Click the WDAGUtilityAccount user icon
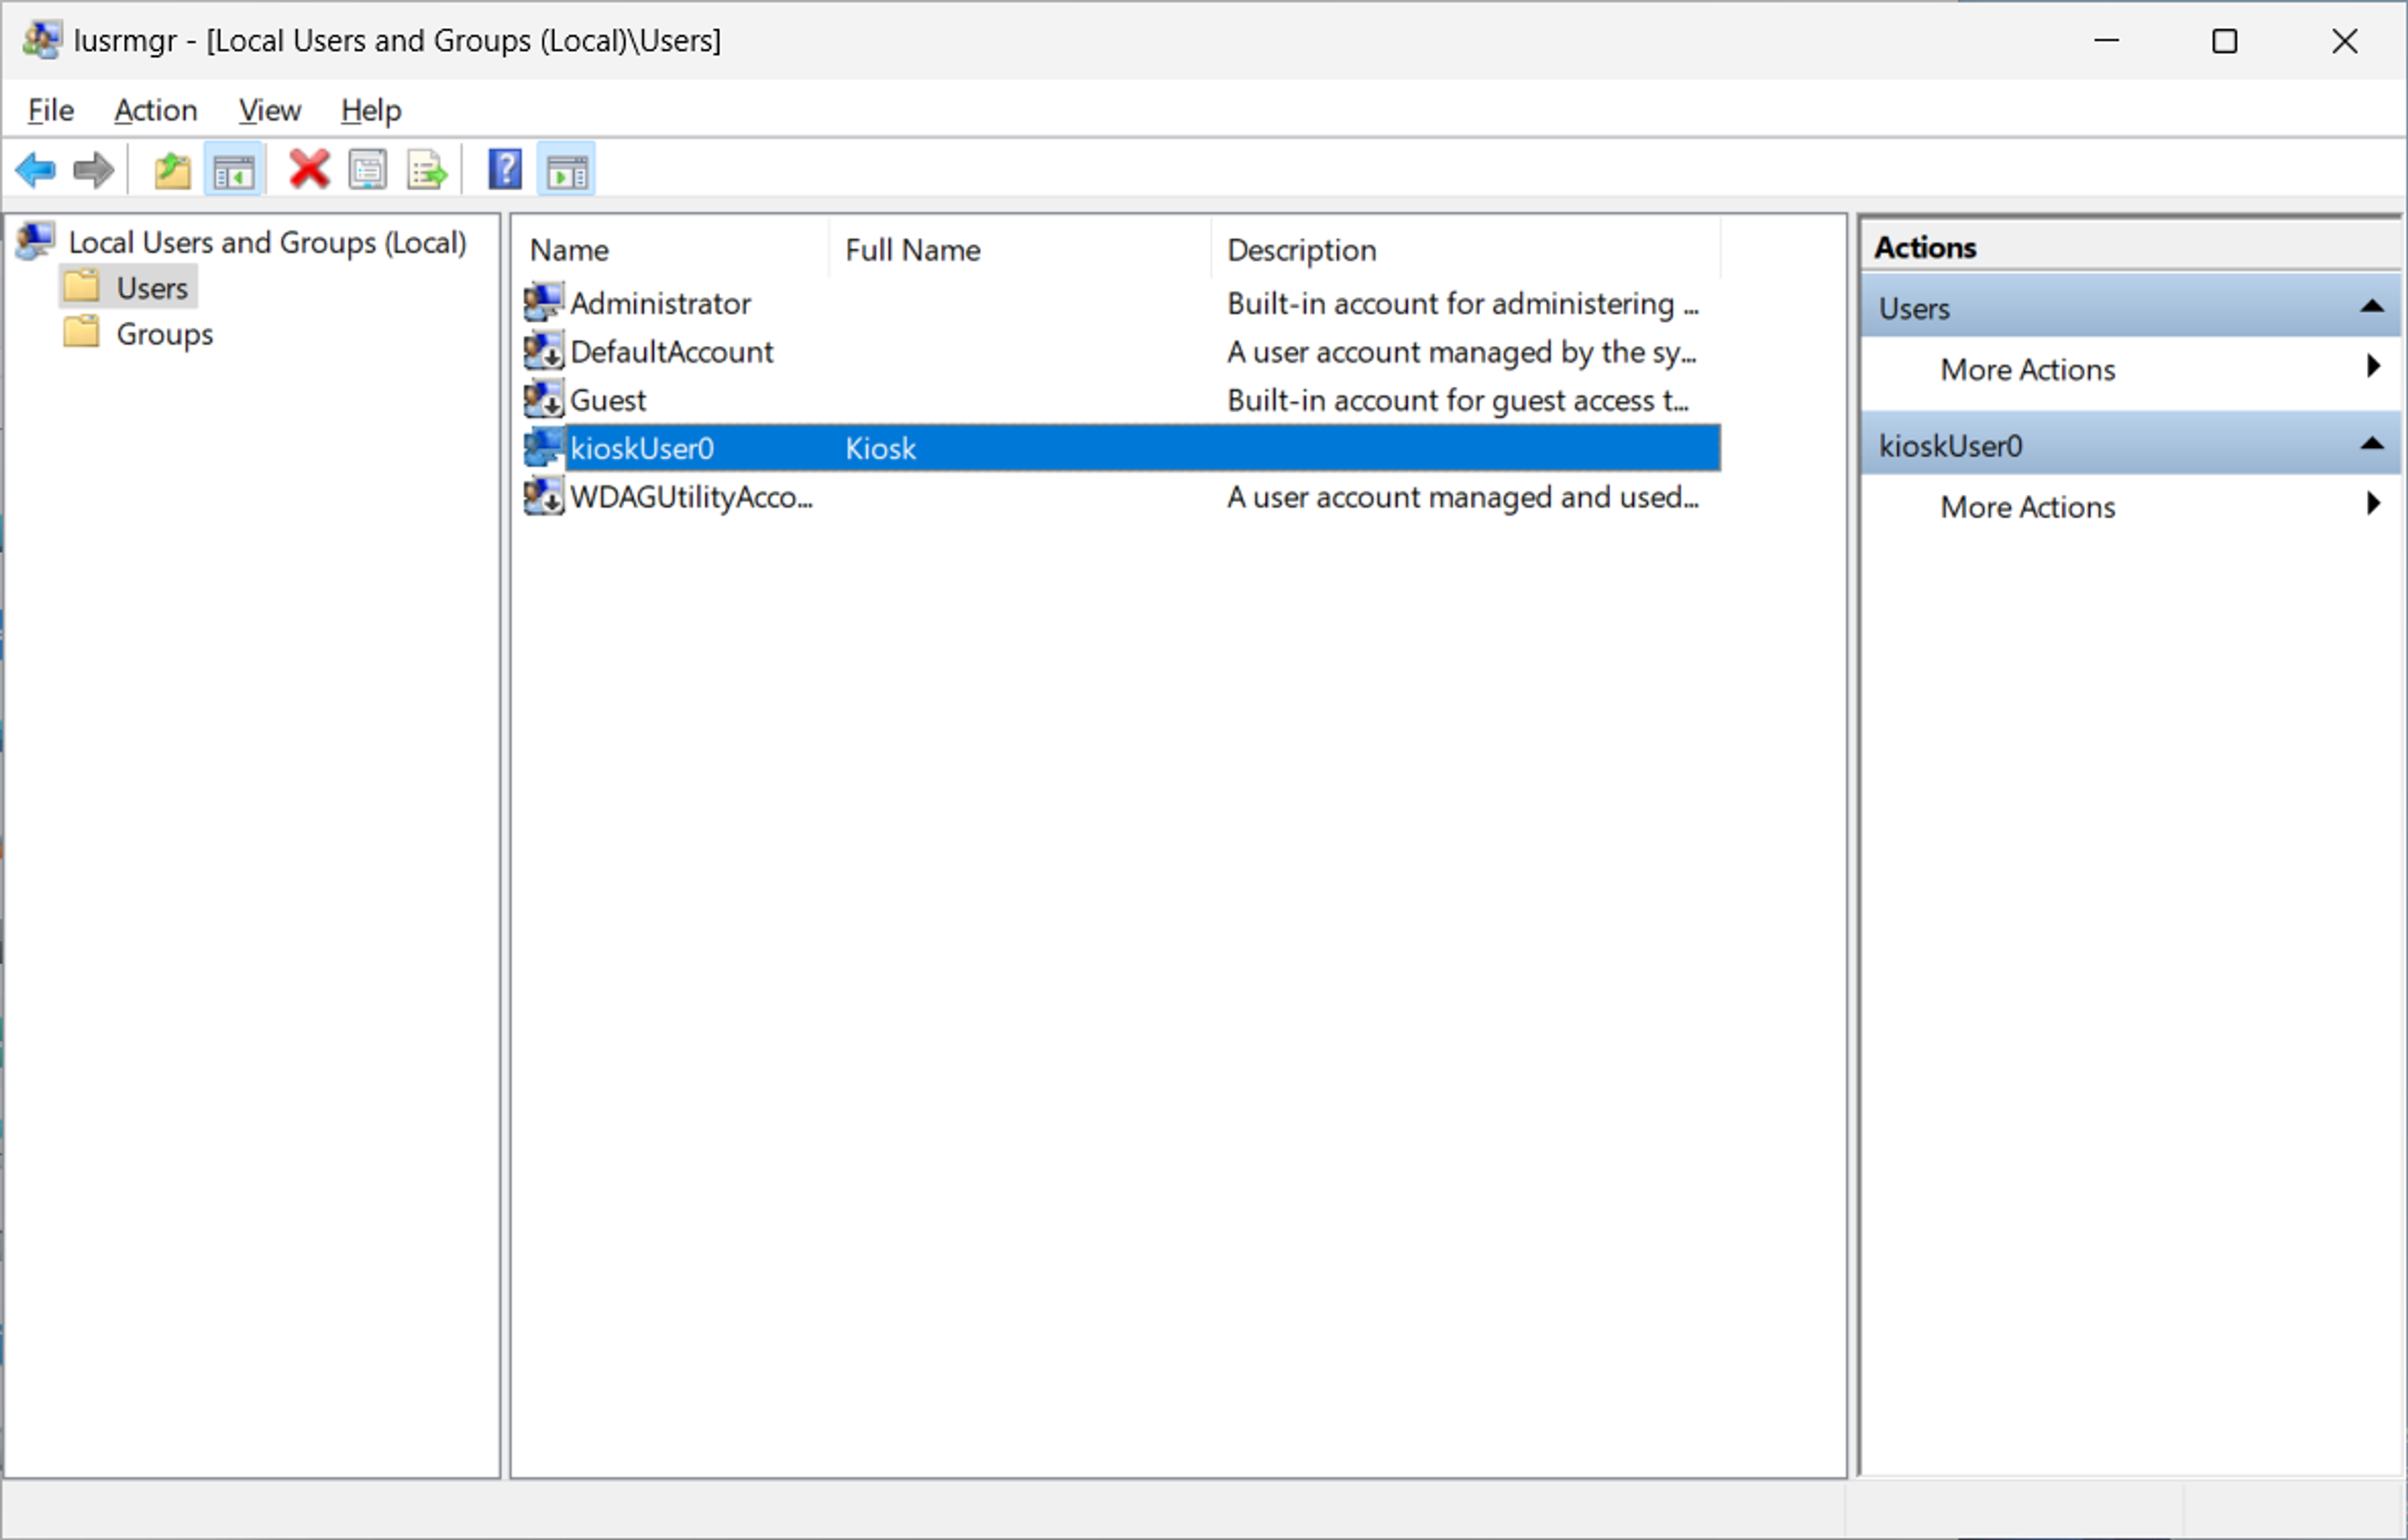The width and height of the screenshot is (2408, 1540). pos(544,496)
